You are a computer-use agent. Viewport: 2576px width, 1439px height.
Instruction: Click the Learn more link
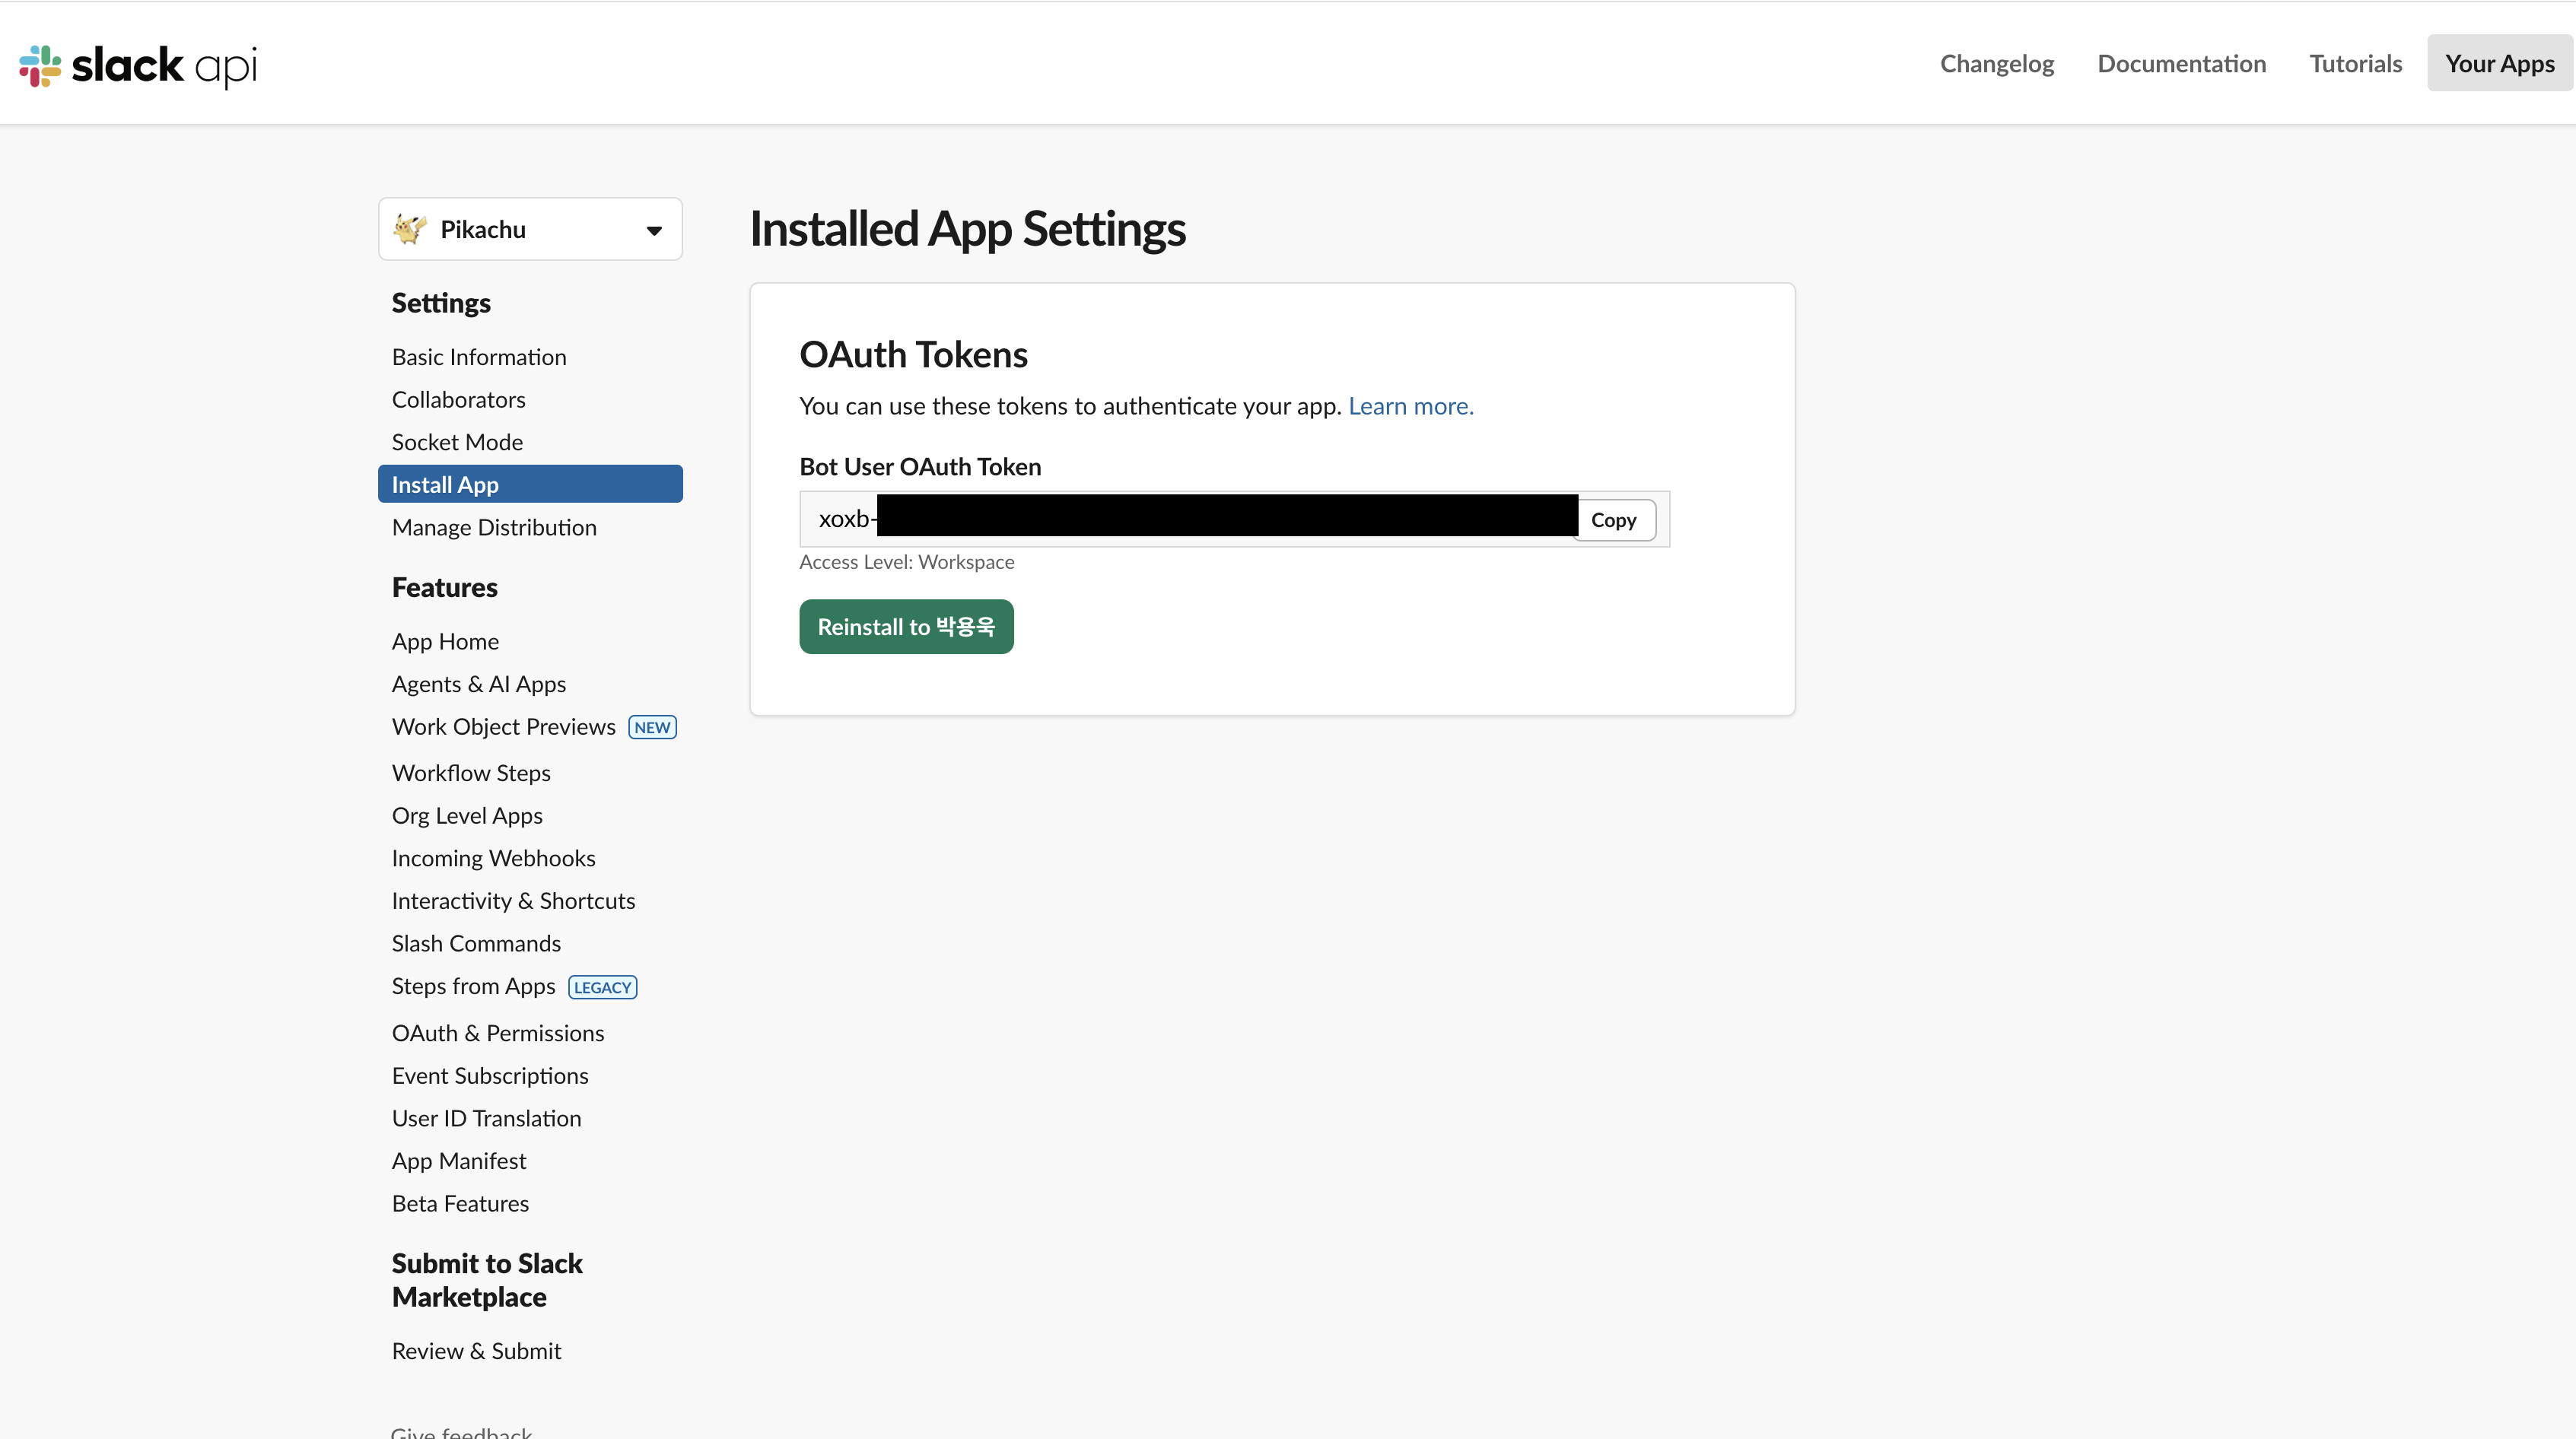(x=1410, y=406)
